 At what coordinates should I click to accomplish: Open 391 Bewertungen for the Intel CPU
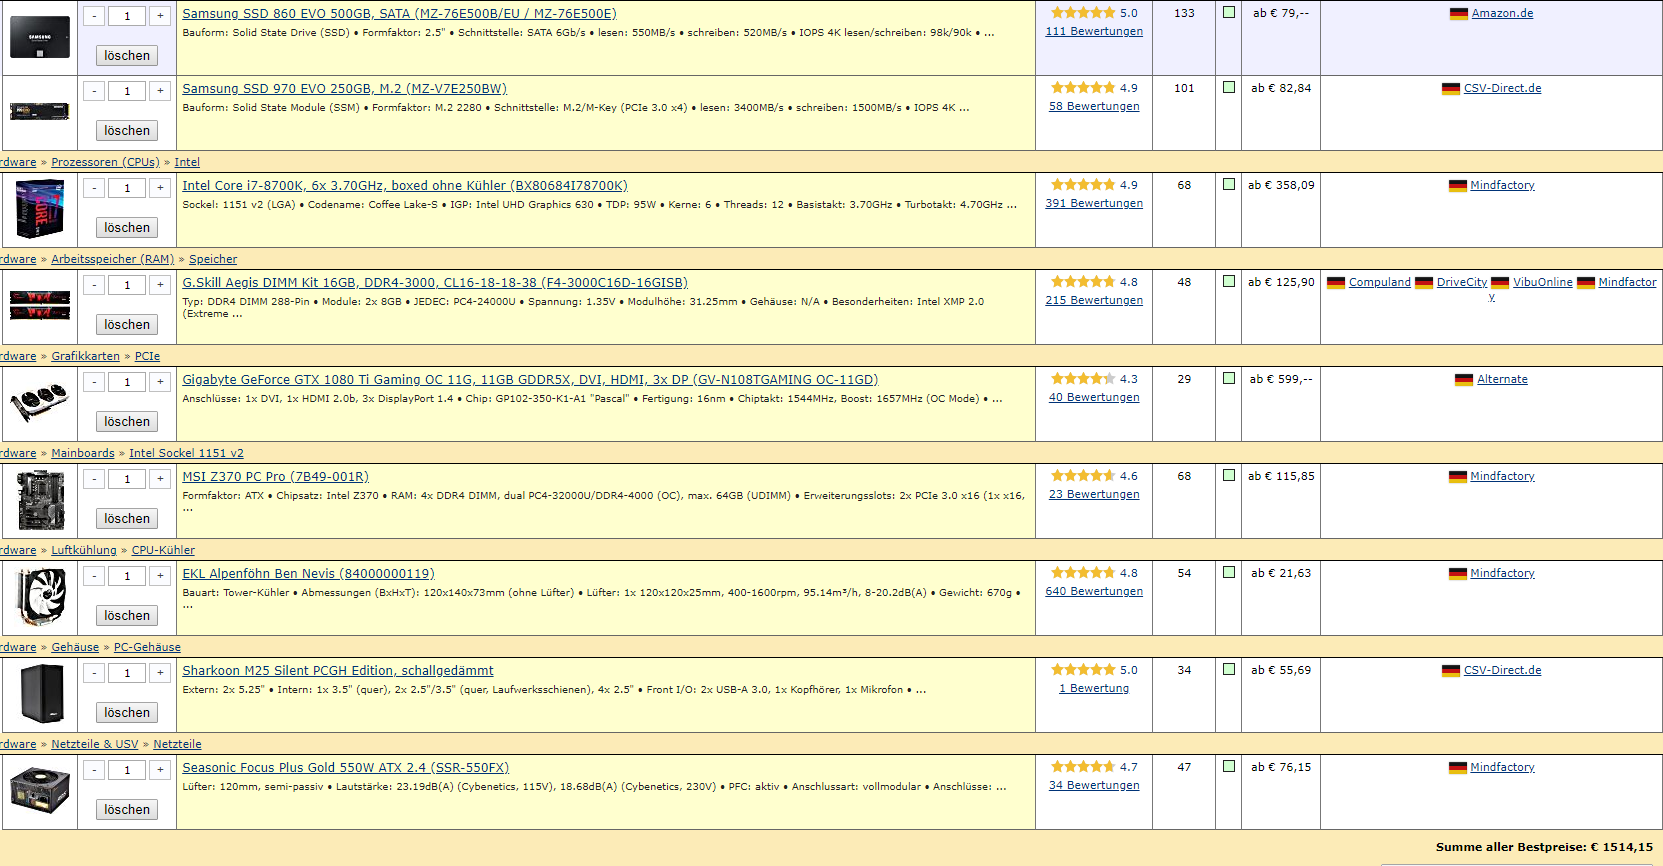(x=1094, y=203)
